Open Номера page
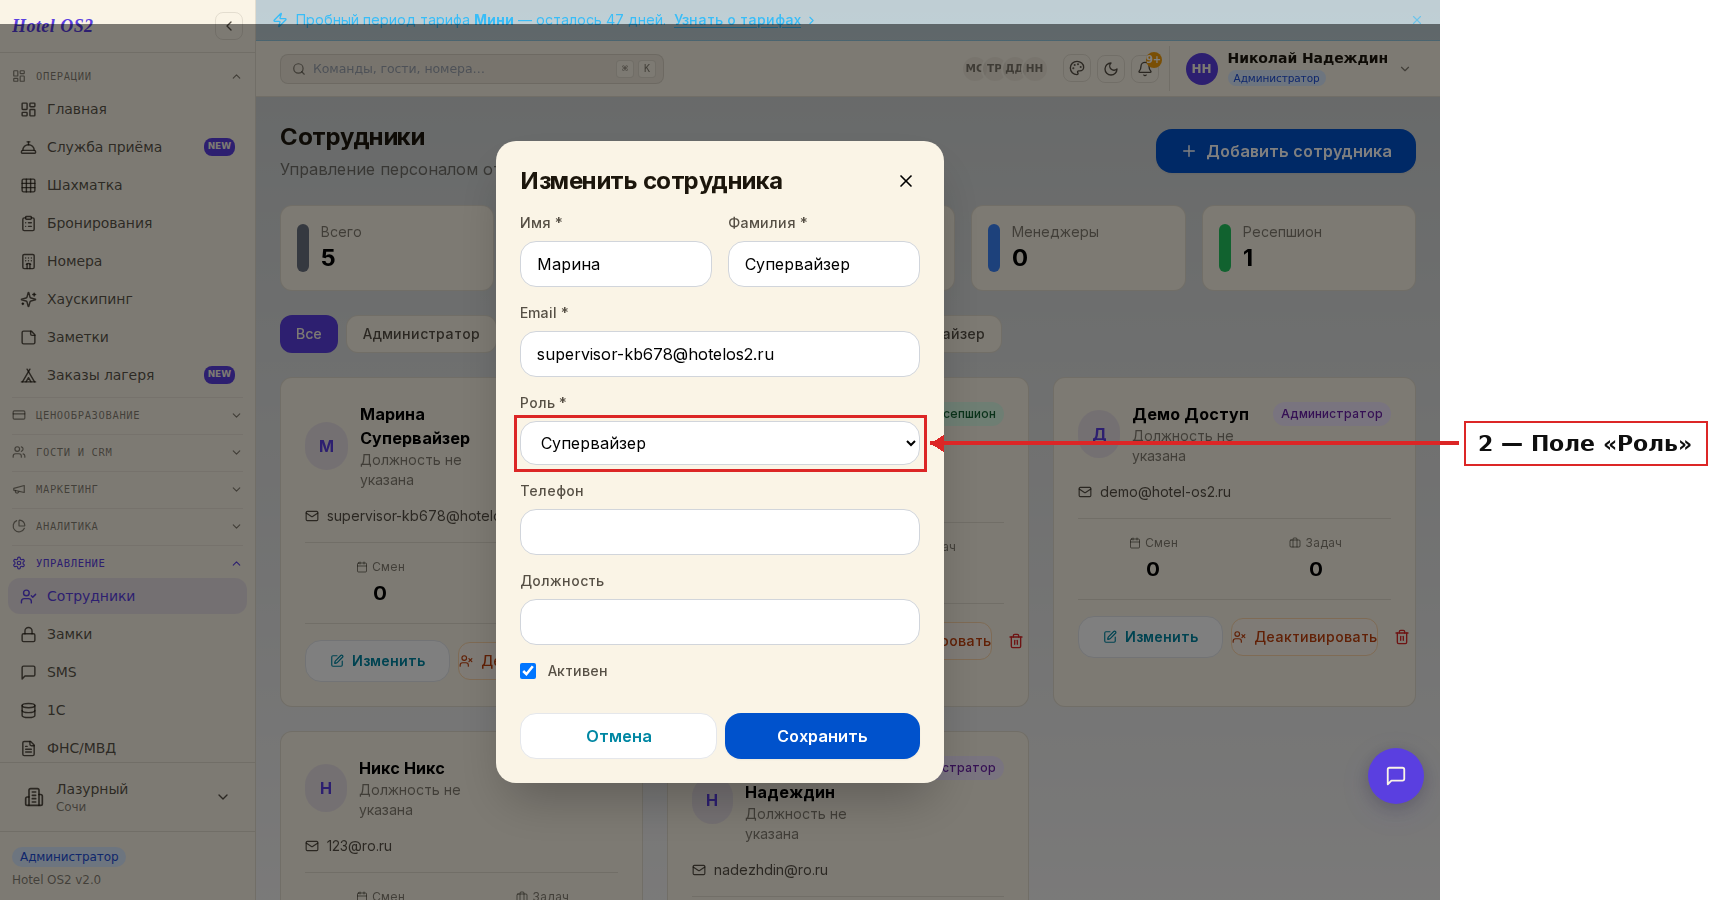This screenshot has width=1731, height=900. [127, 261]
